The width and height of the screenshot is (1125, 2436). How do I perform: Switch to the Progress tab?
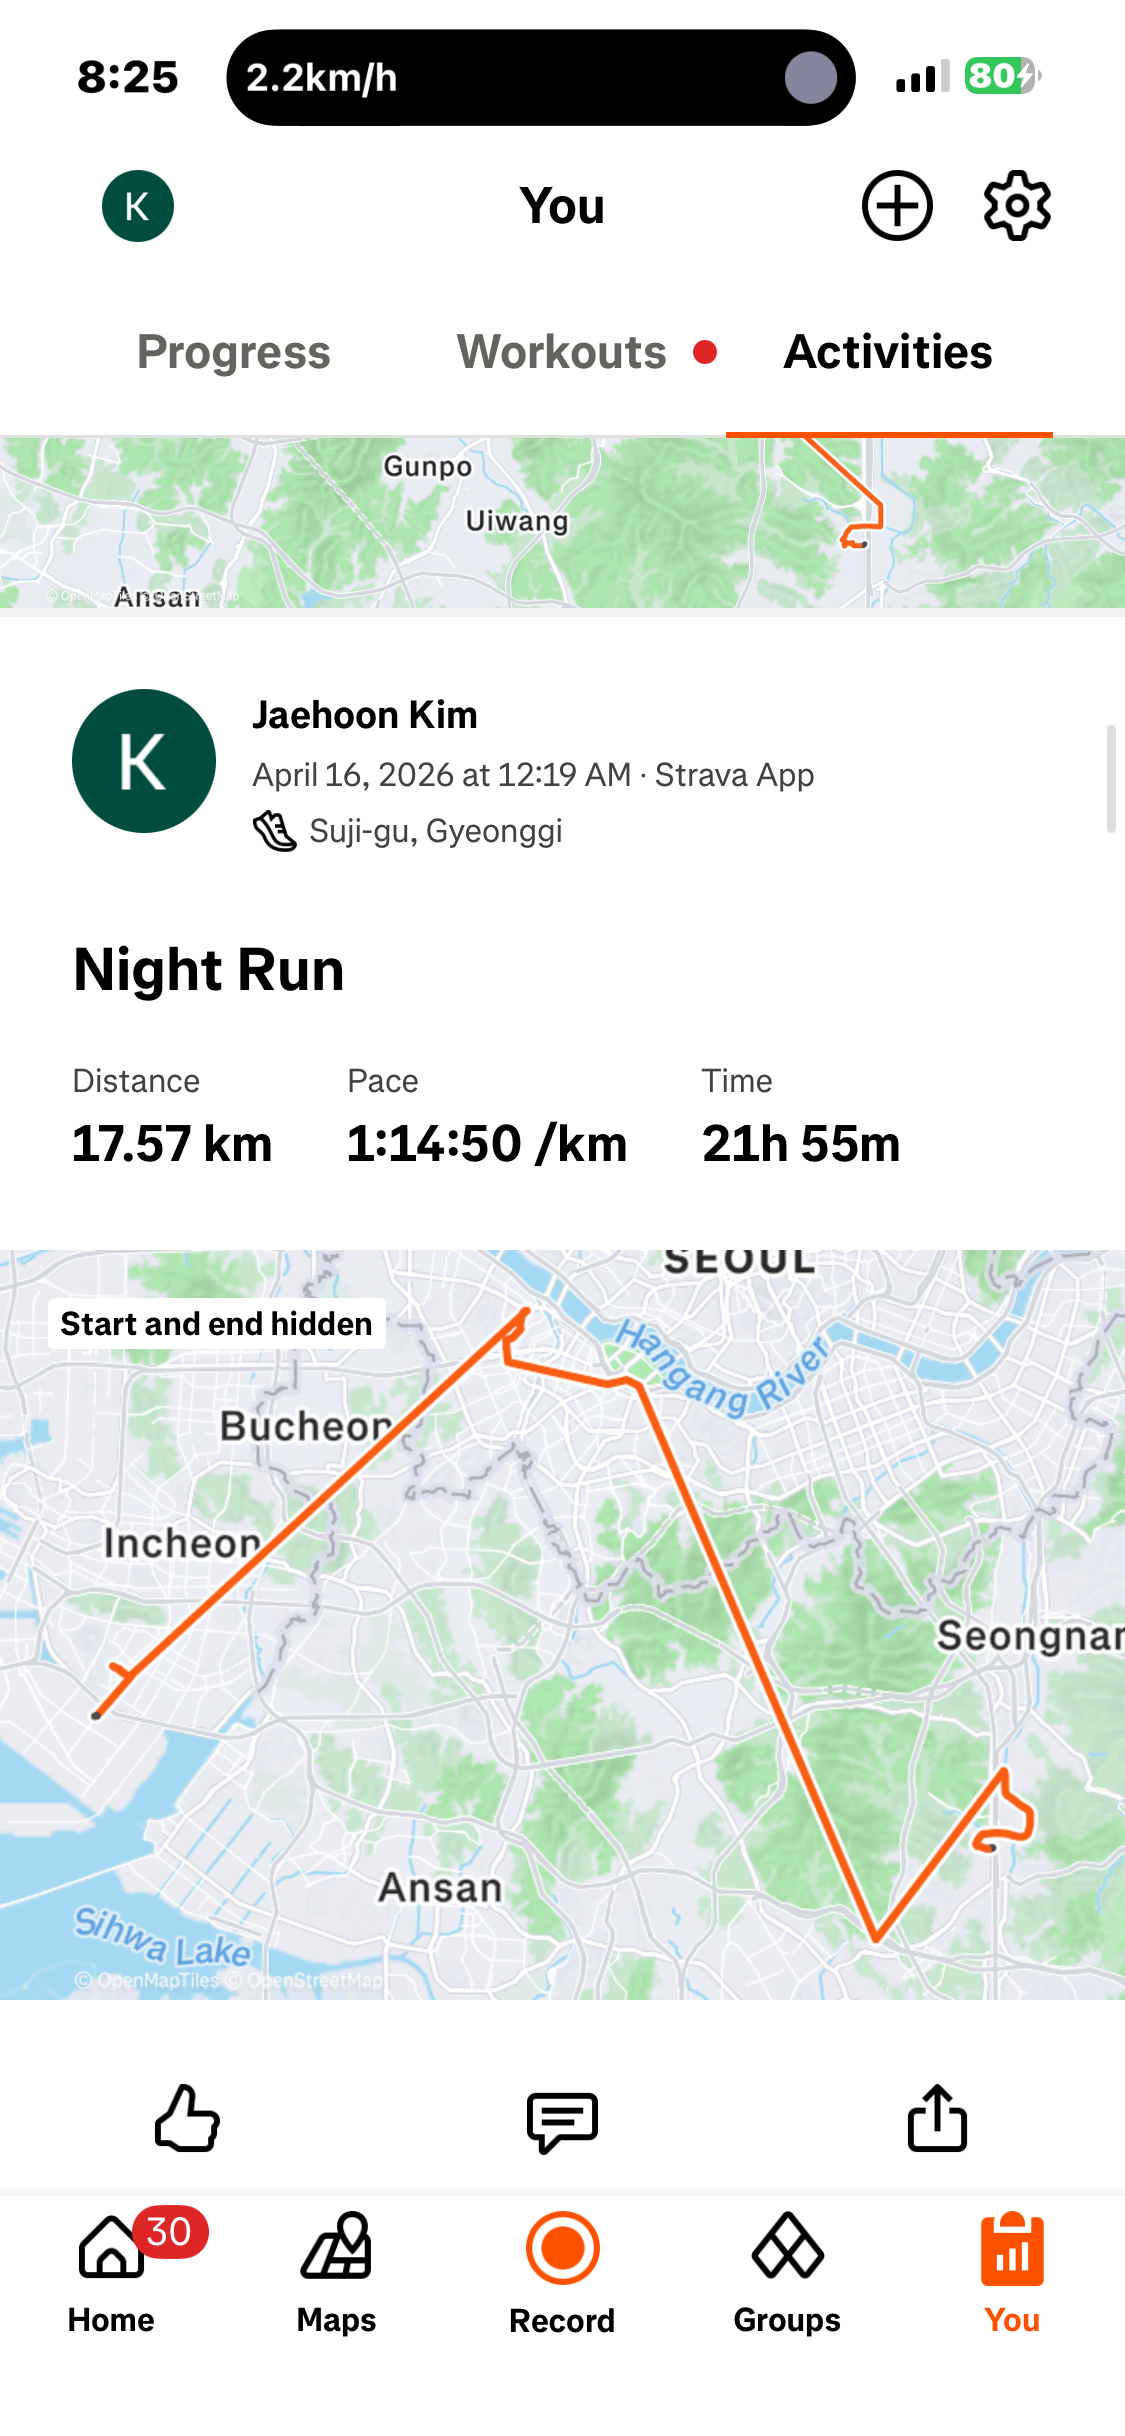[x=234, y=352]
